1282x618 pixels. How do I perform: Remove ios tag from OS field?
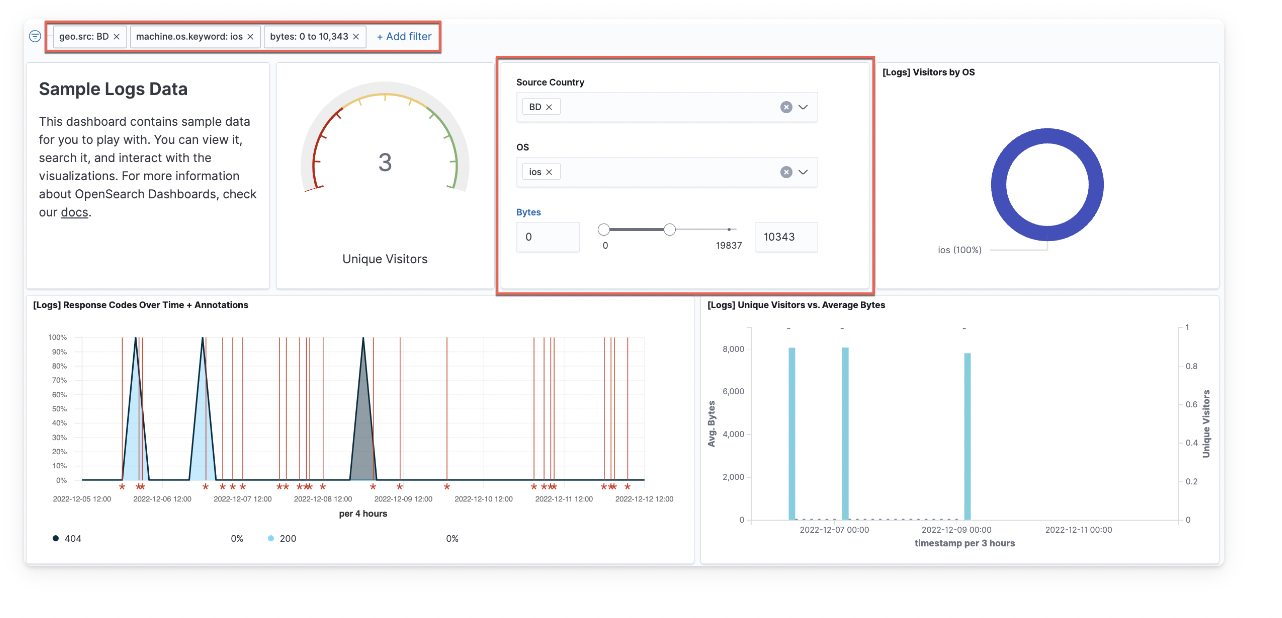[549, 172]
